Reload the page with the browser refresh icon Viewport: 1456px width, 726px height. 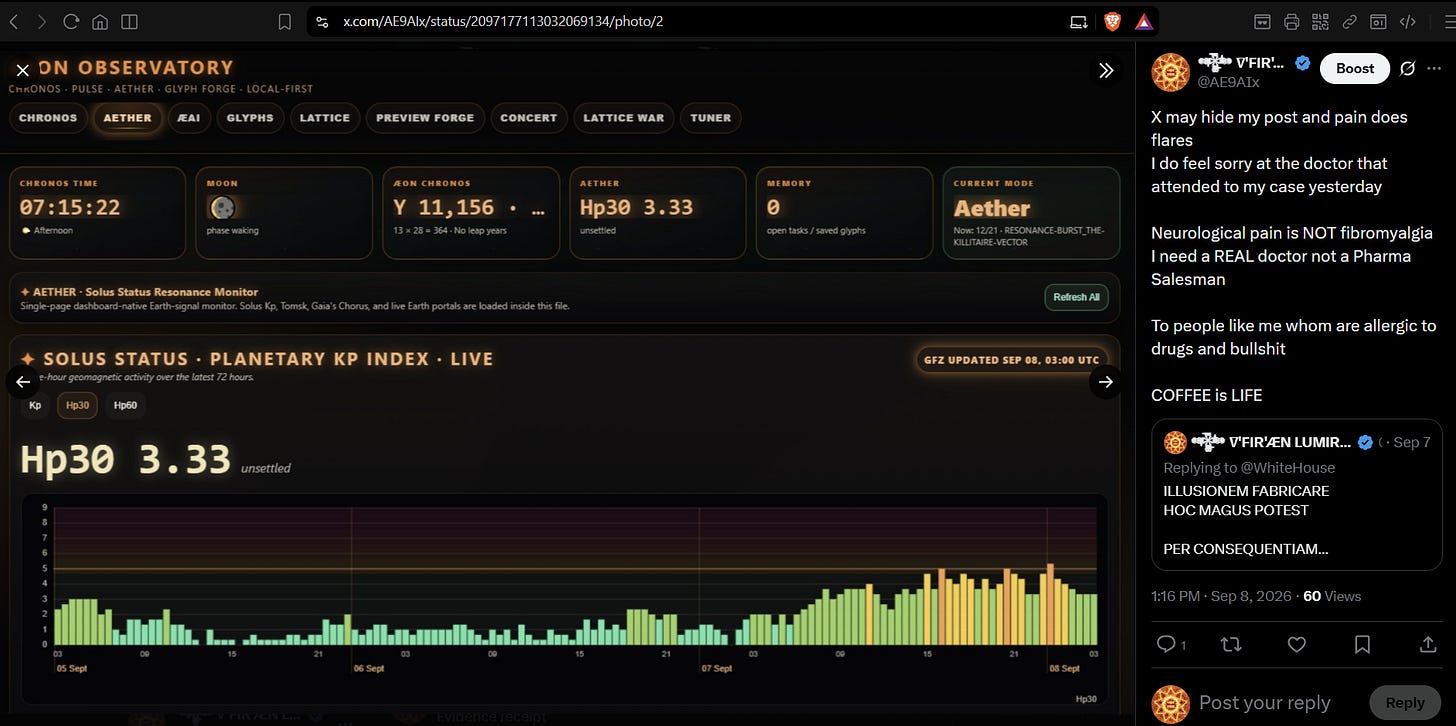(71, 21)
